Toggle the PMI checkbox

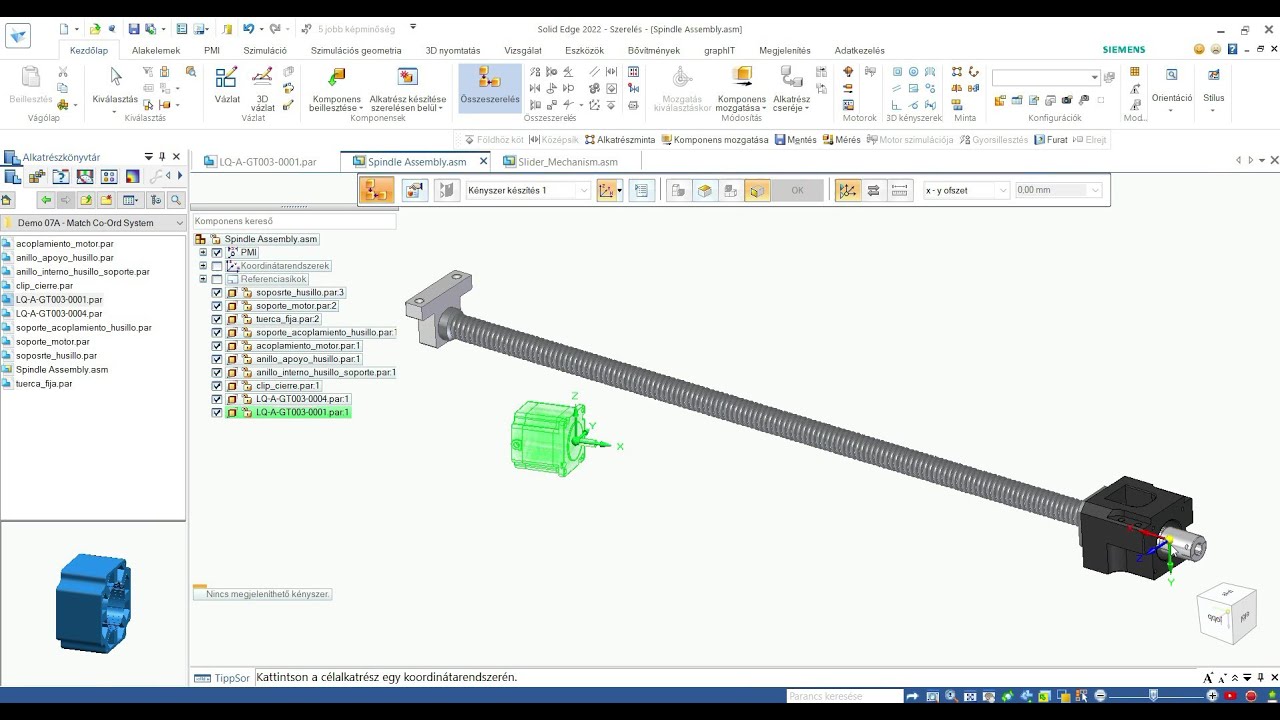coord(217,253)
